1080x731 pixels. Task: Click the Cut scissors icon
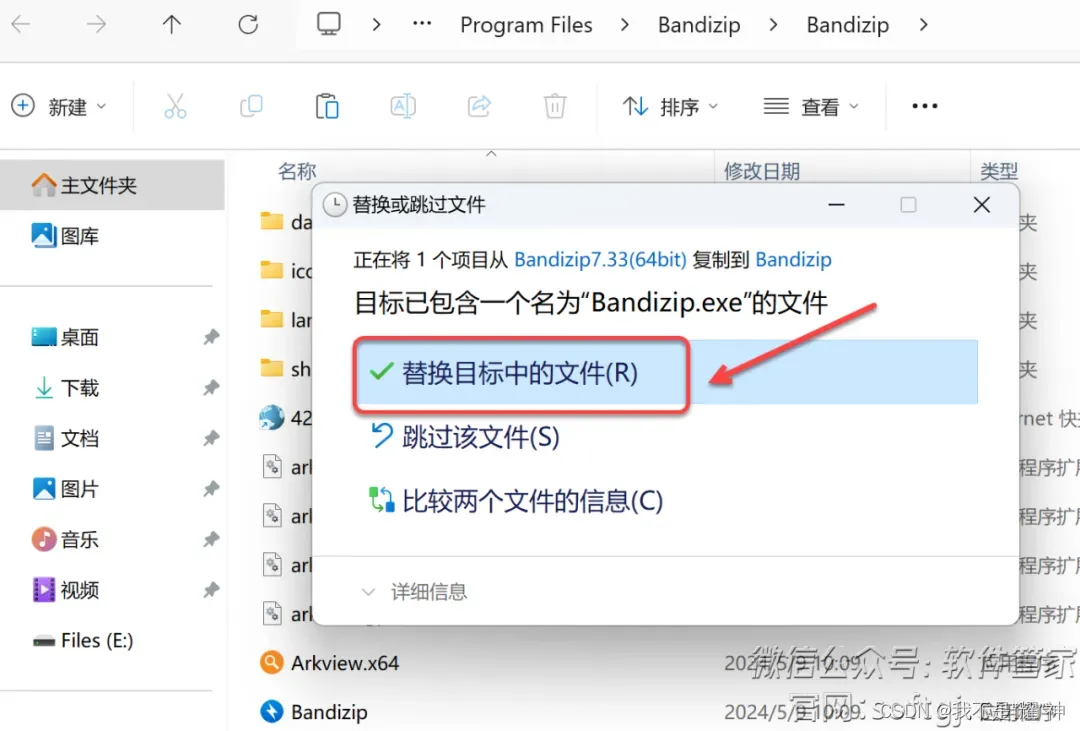[x=175, y=106]
